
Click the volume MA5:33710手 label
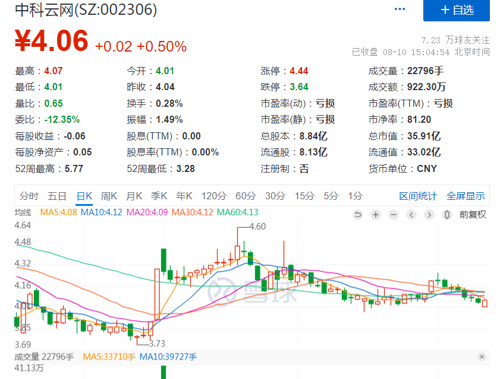109,357
